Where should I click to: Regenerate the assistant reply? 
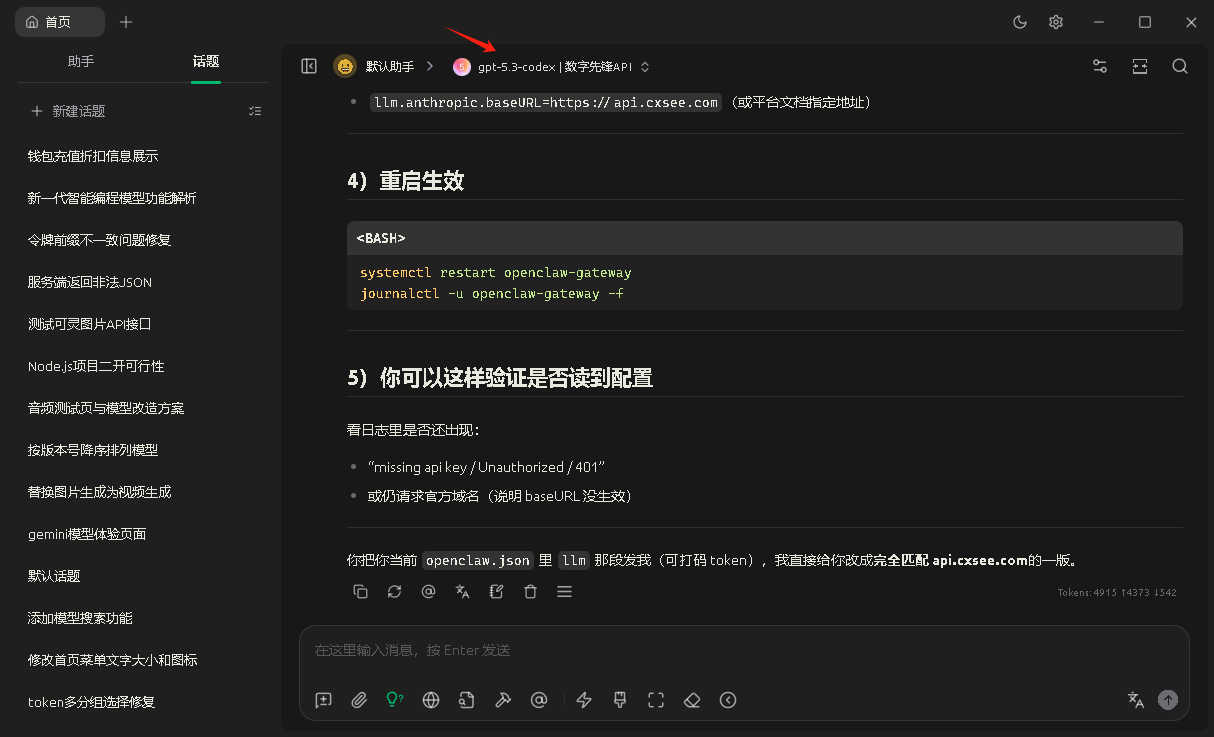[x=395, y=592]
